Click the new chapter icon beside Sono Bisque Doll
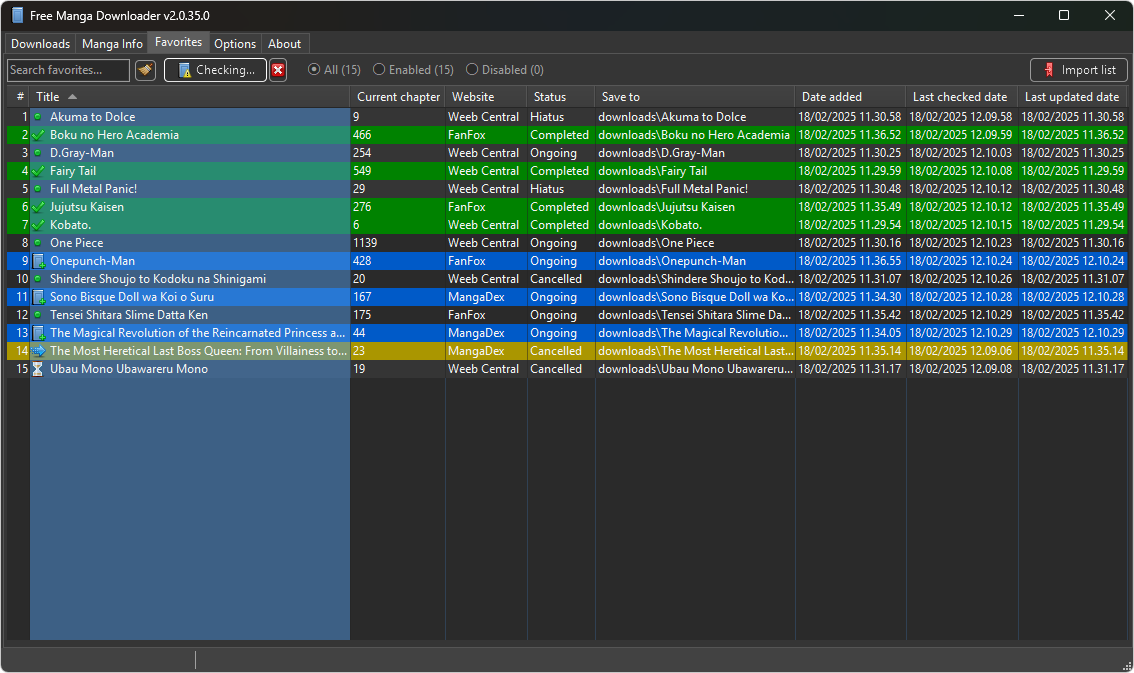The width and height of the screenshot is (1134, 673). [39, 297]
